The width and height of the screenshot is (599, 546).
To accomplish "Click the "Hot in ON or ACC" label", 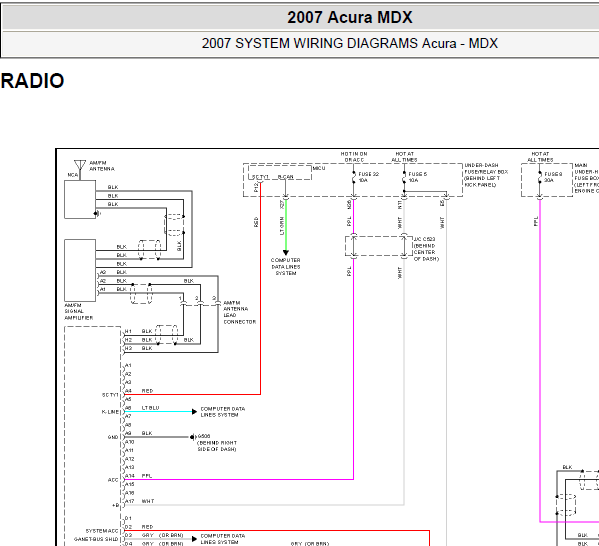I will pyautogui.click(x=354, y=157).
